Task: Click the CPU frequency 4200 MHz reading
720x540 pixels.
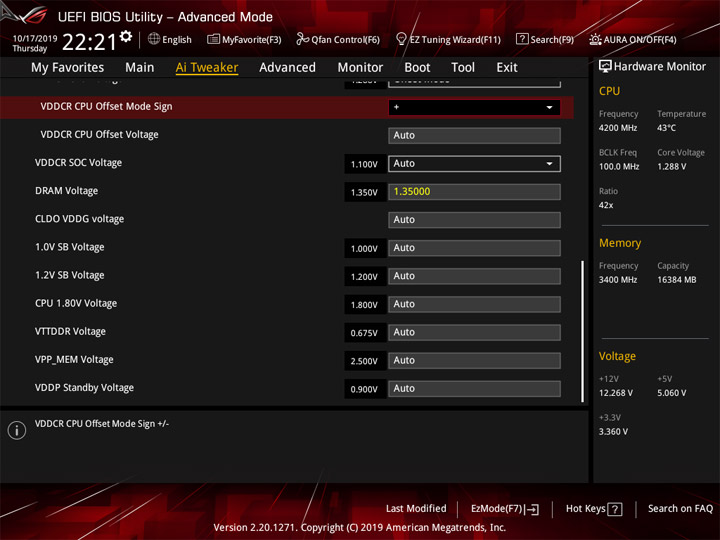Action: pos(618,128)
